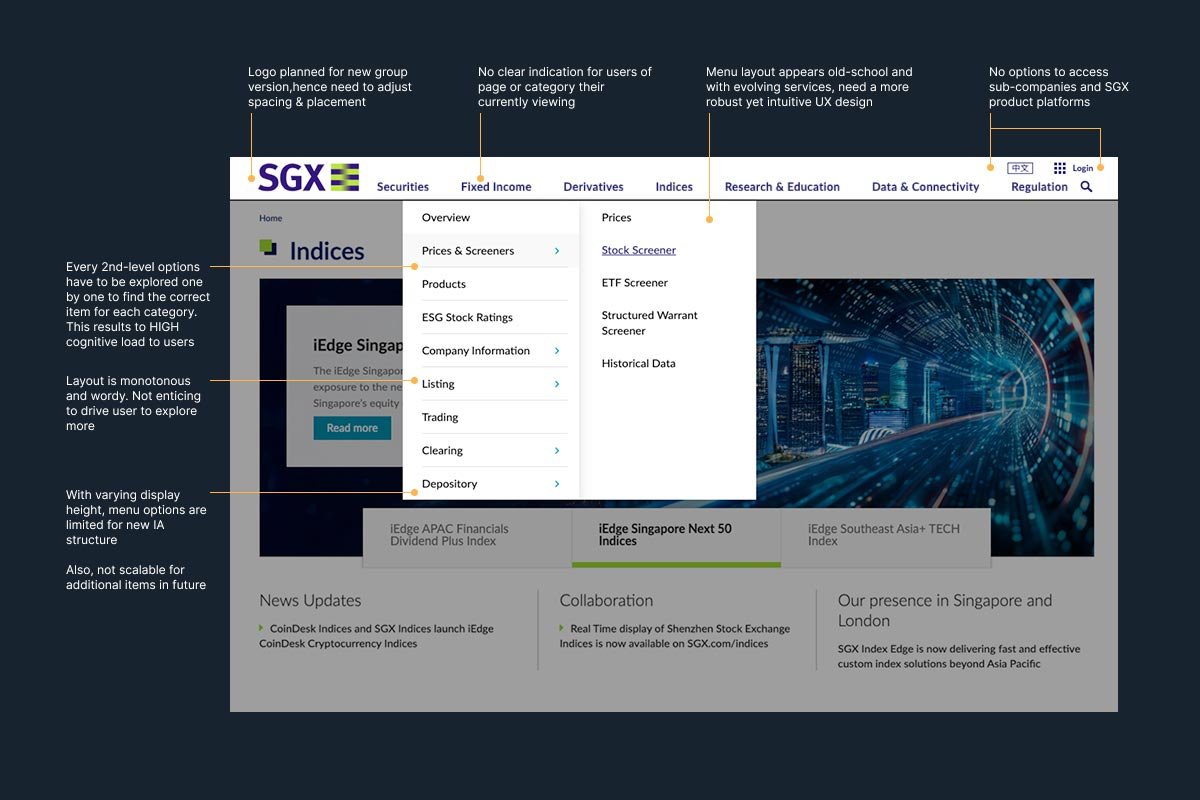Open the apps grid icon beside Login
The height and width of the screenshot is (800, 1200).
pyautogui.click(x=1060, y=168)
